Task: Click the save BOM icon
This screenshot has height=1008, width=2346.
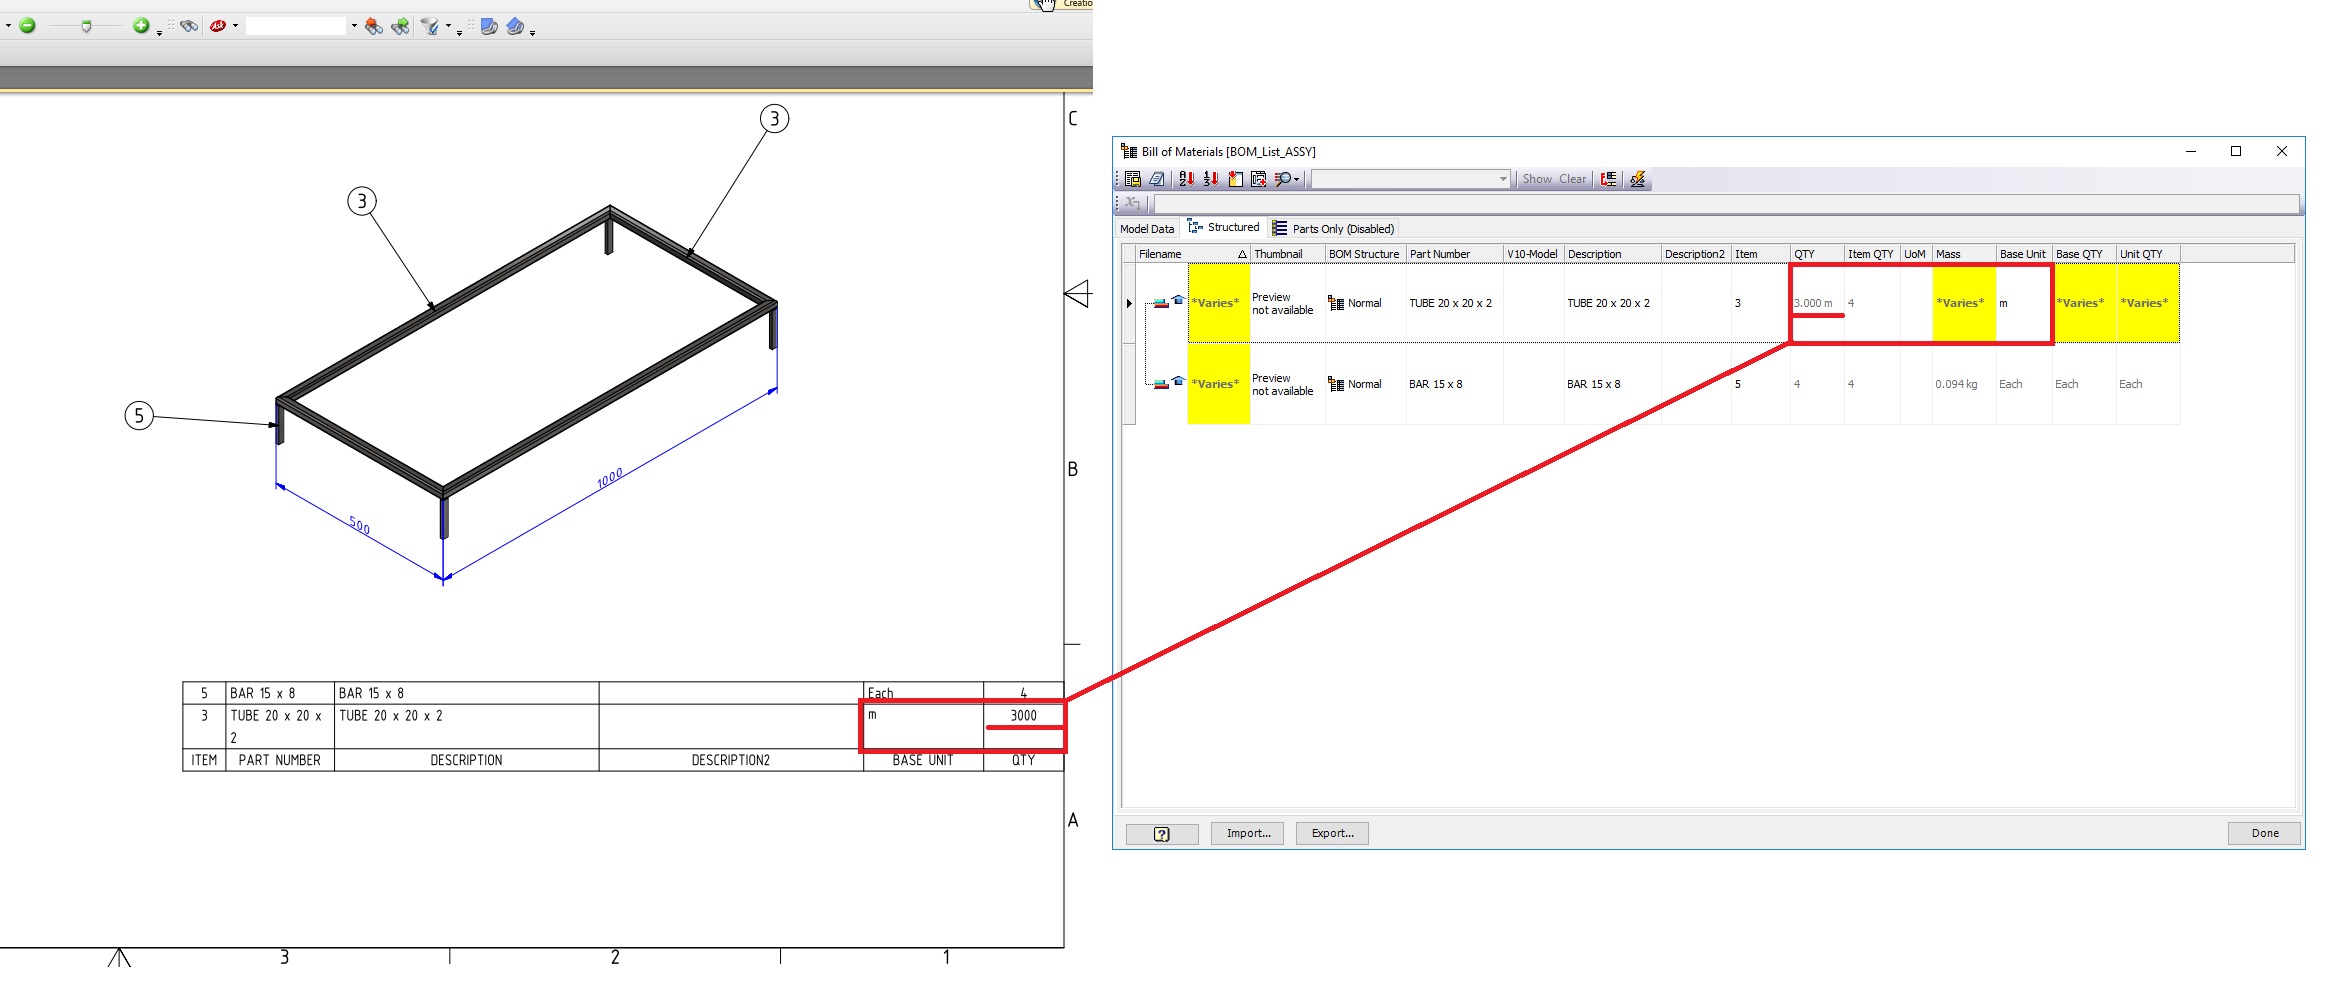Action: pos(1134,179)
